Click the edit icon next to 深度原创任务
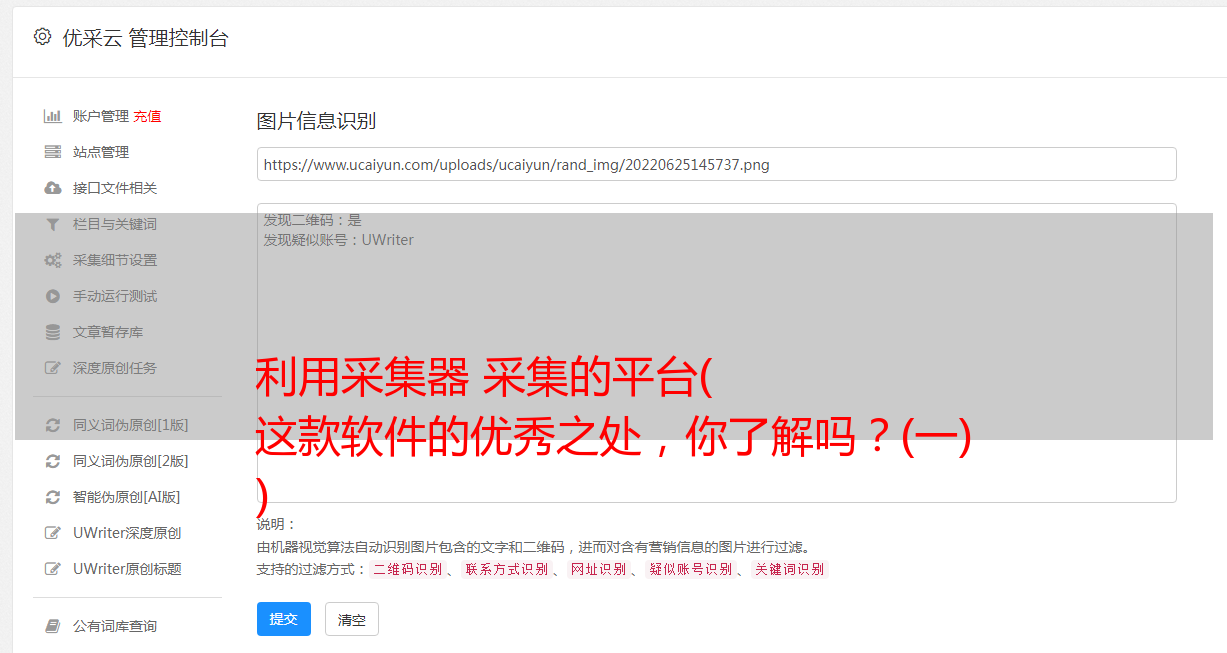Screen dimensions: 1227x653 pos(53,368)
